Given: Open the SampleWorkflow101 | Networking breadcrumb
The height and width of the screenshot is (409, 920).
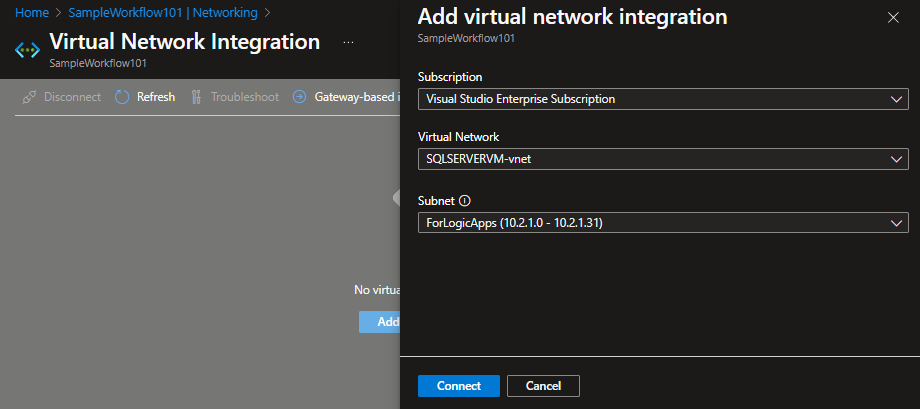Looking at the screenshot, I should click(163, 12).
